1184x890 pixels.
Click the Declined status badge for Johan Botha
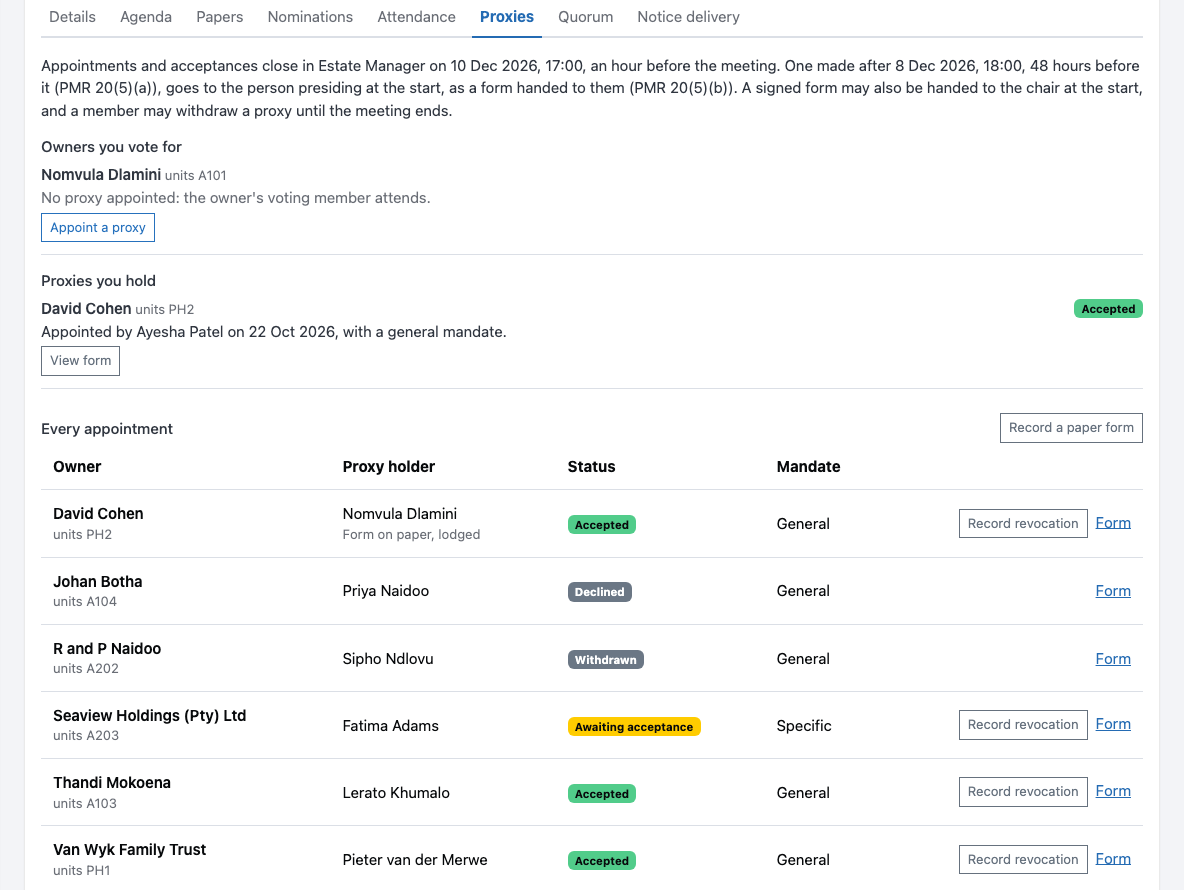point(600,592)
